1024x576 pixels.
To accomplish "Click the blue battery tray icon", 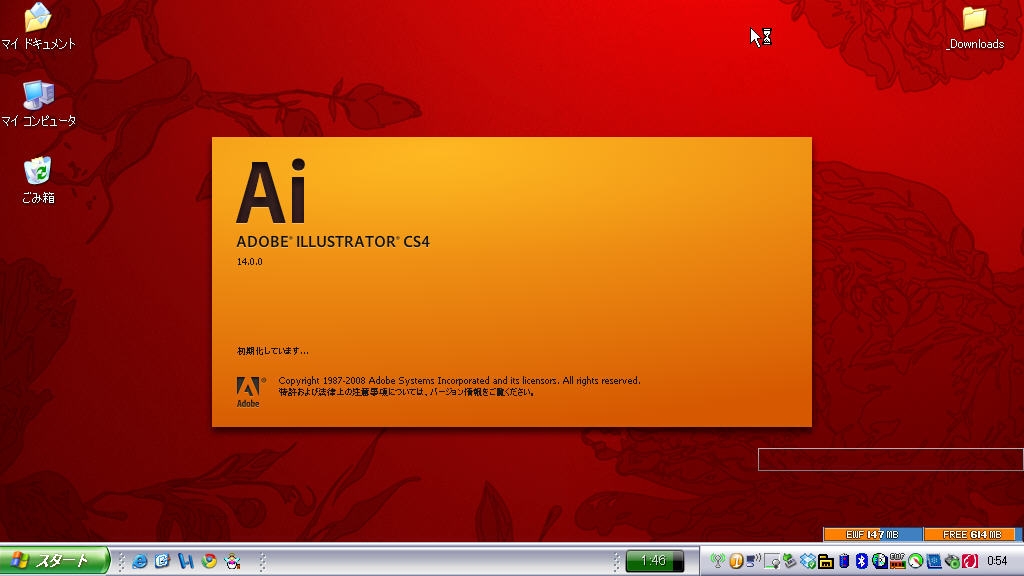I will point(844,561).
